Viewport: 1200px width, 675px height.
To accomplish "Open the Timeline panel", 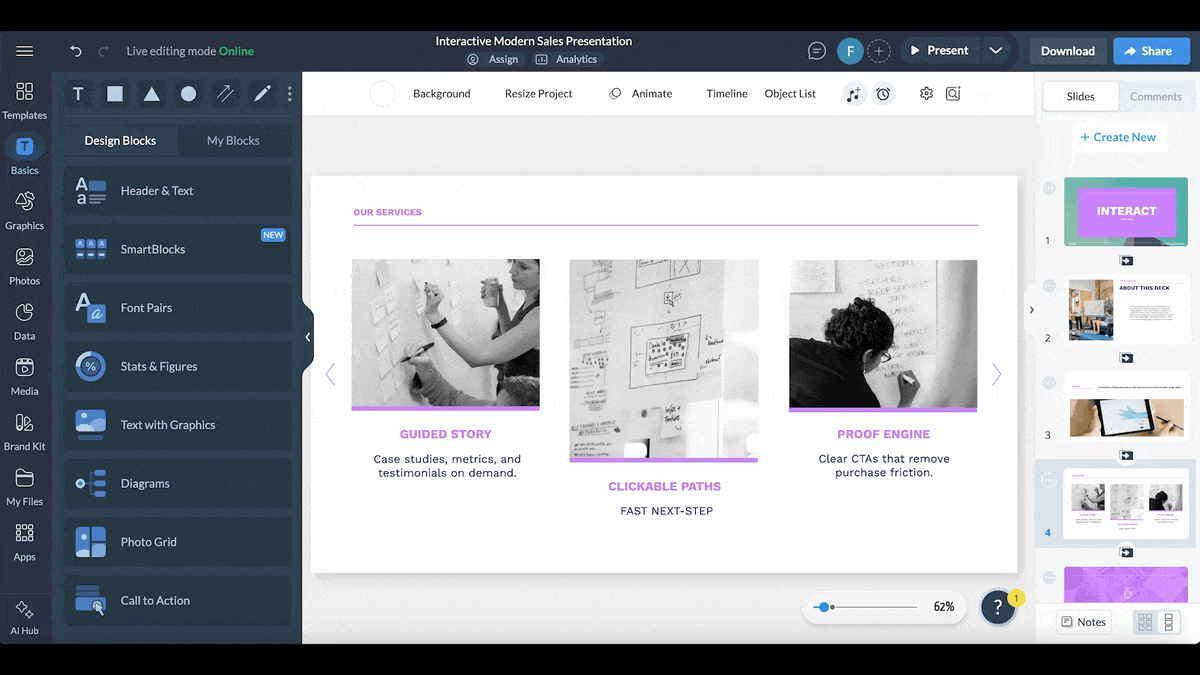I will [x=727, y=94].
